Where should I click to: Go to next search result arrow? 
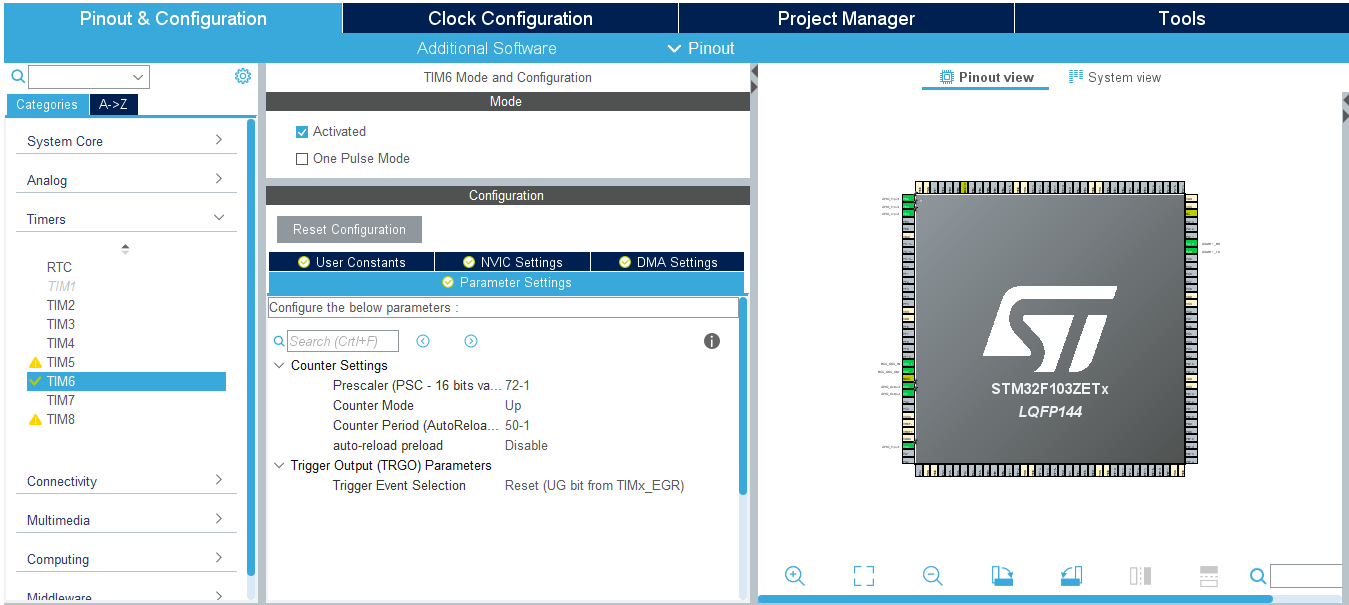coord(471,341)
